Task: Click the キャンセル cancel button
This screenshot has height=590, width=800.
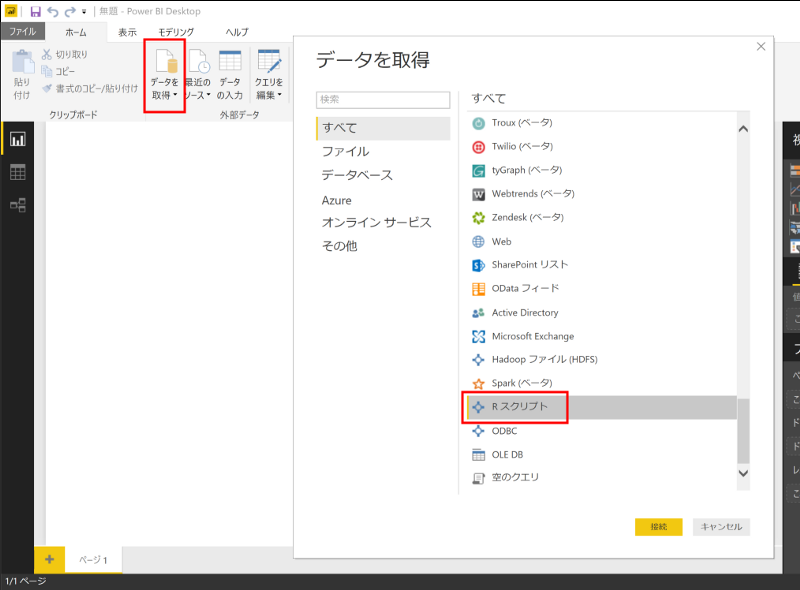Action: (x=721, y=527)
